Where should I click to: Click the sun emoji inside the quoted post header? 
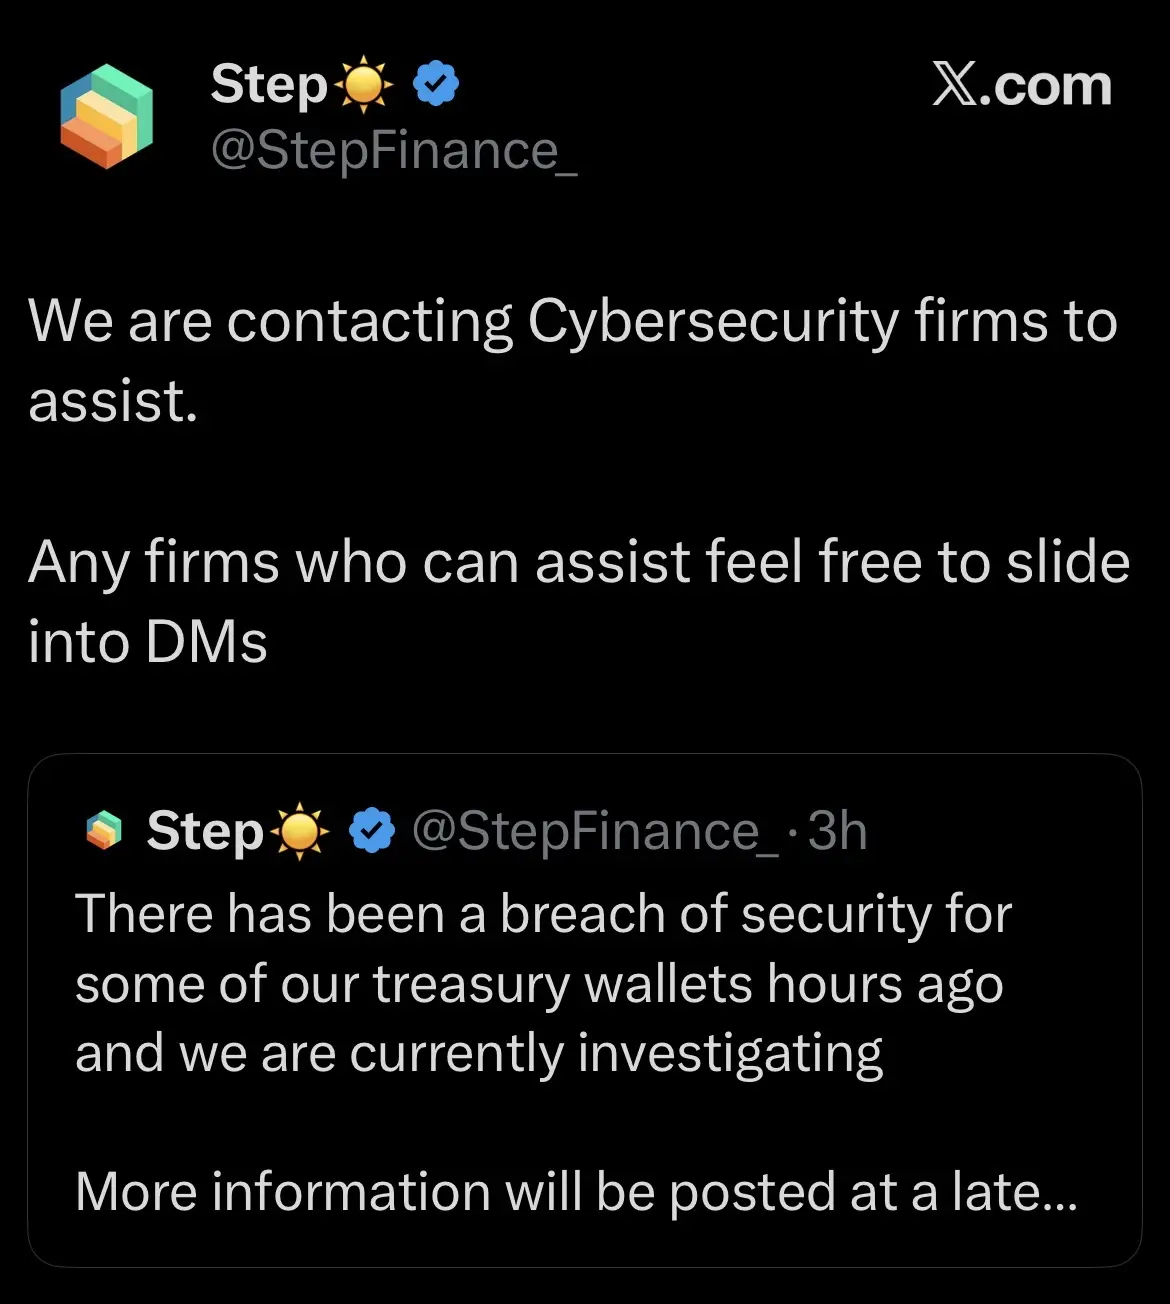(x=300, y=831)
